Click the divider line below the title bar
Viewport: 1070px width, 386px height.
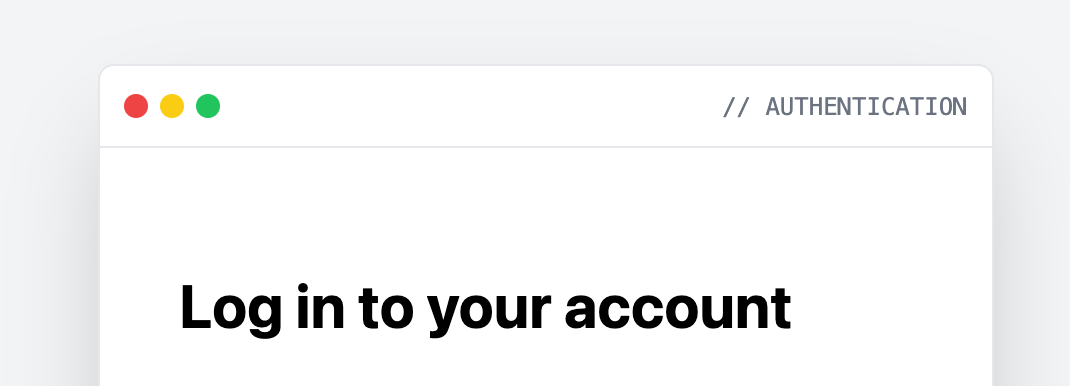[x=546, y=147]
